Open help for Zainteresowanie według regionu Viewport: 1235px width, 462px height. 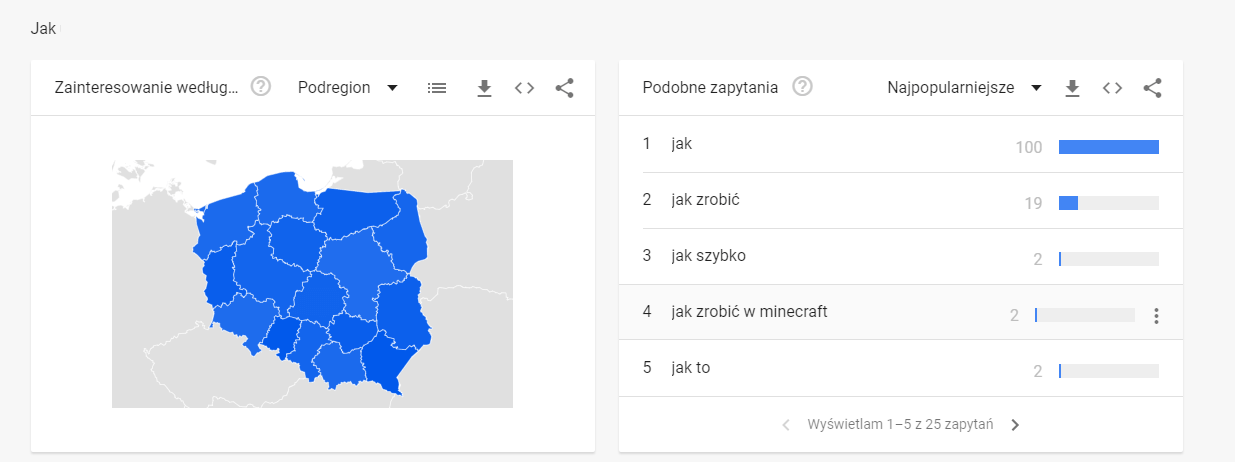[x=261, y=87]
